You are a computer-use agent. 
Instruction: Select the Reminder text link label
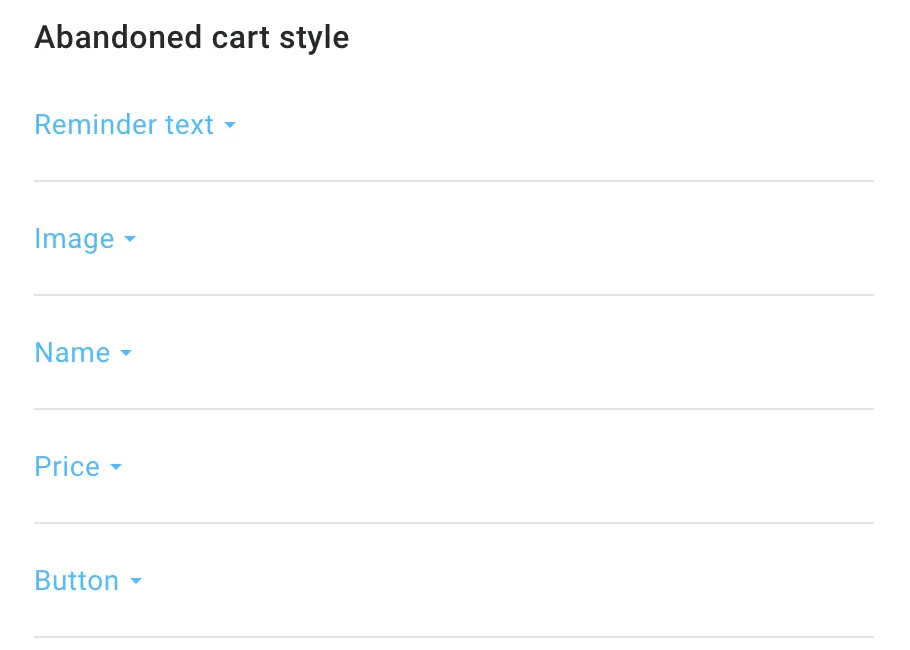124,125
